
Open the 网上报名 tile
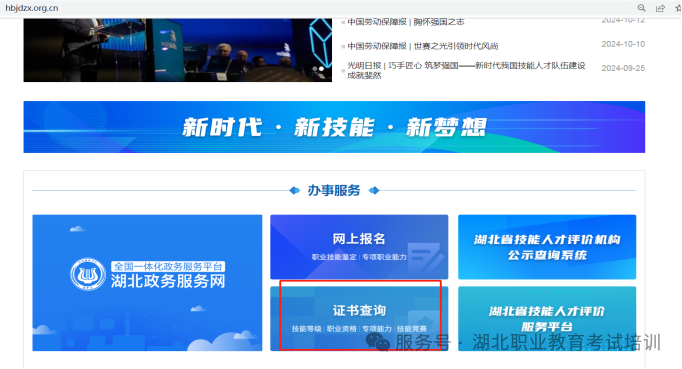point(359,247)
